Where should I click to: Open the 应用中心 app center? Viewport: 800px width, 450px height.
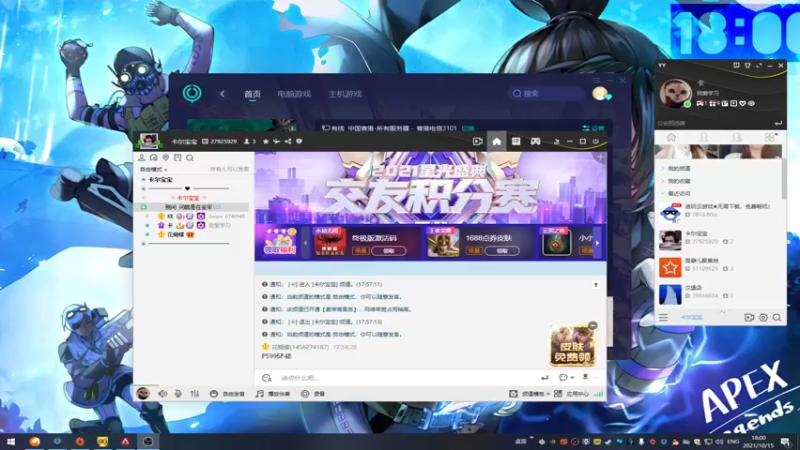coord(571,394)
